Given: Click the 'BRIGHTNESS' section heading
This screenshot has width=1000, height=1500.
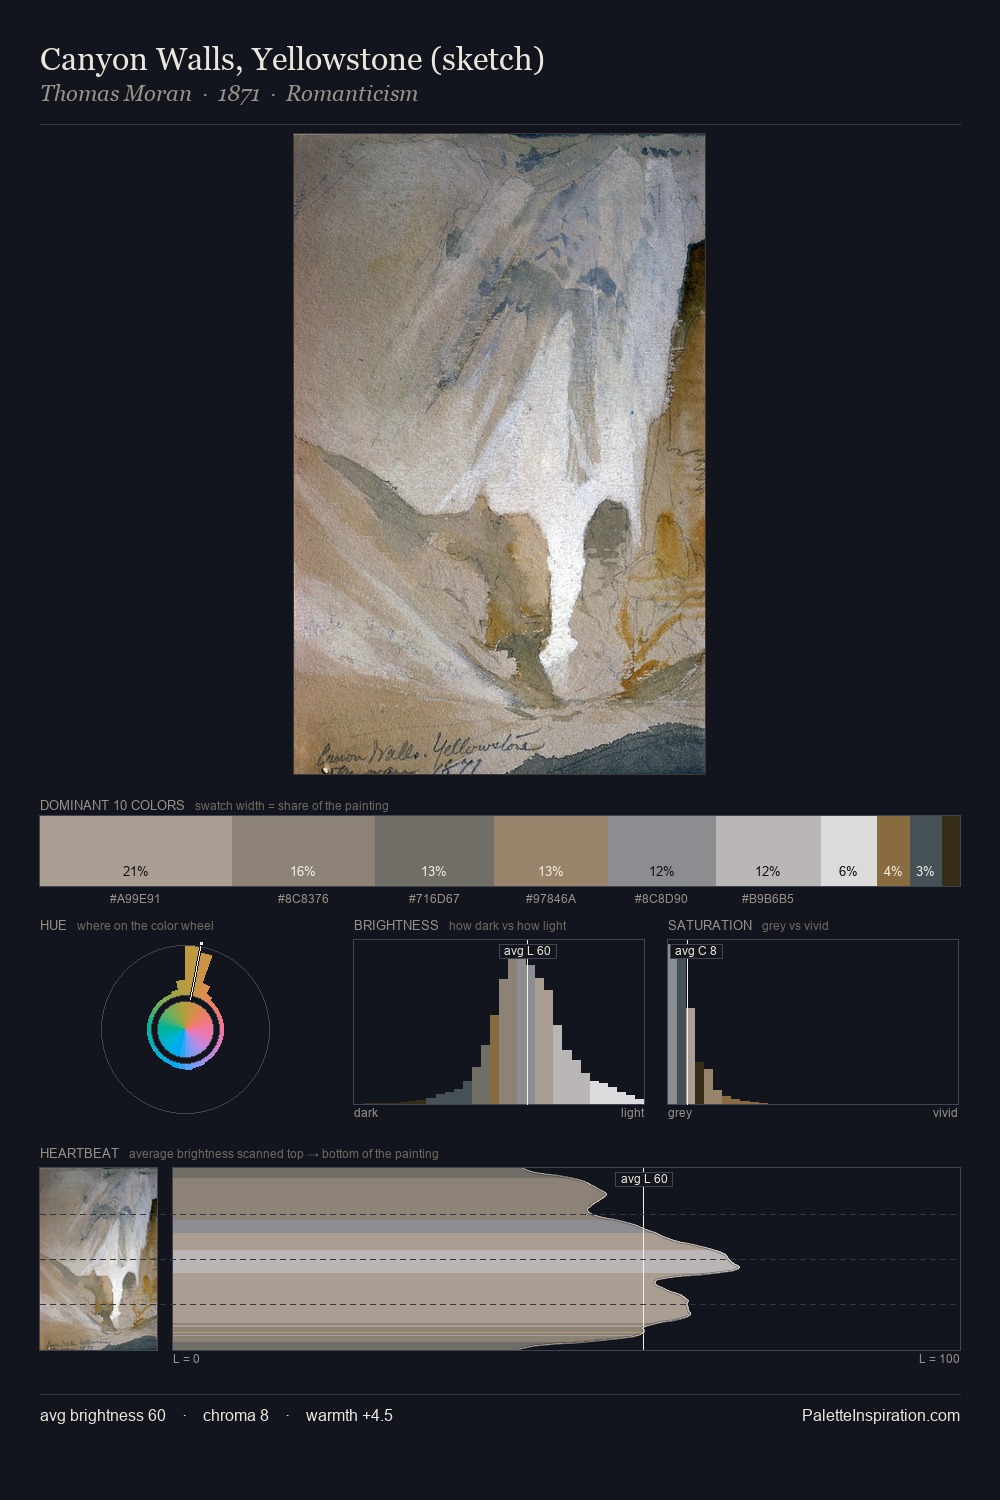Looking at the screenshot, I should tap(396, 926).
